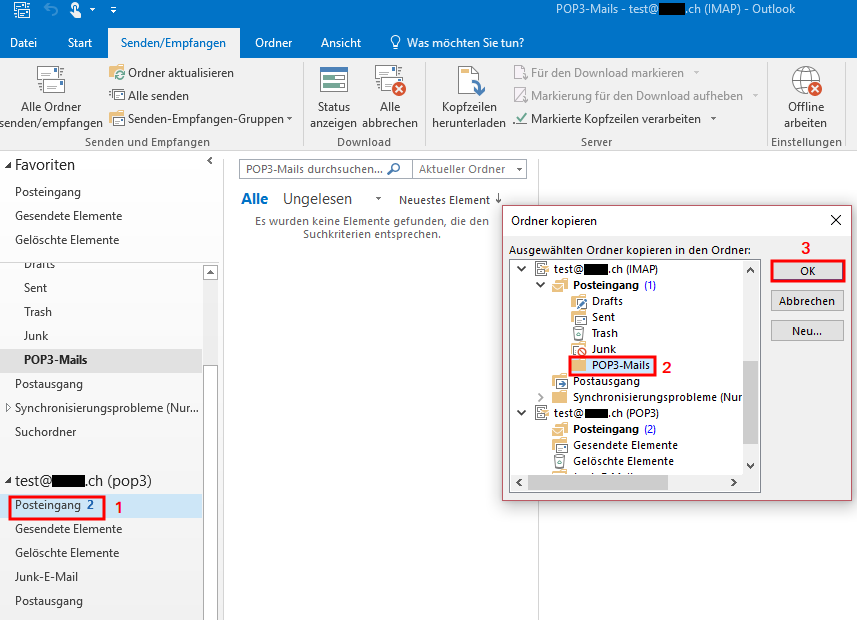Click folder pane scroll up arrow
Screen dimensions: 857x620
coord(210,272)
